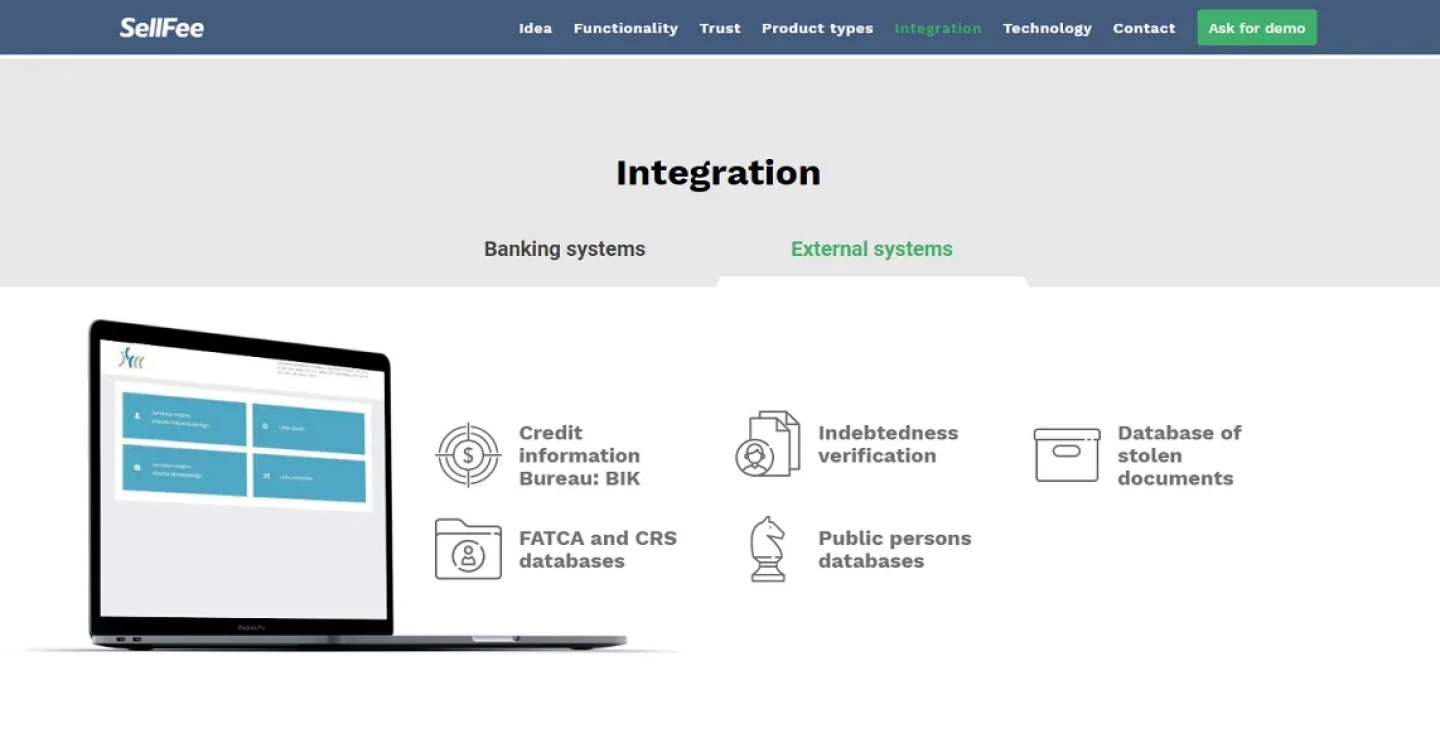Click the Ask for demo button
The image size is (1440, 743).
(1257, 28)
